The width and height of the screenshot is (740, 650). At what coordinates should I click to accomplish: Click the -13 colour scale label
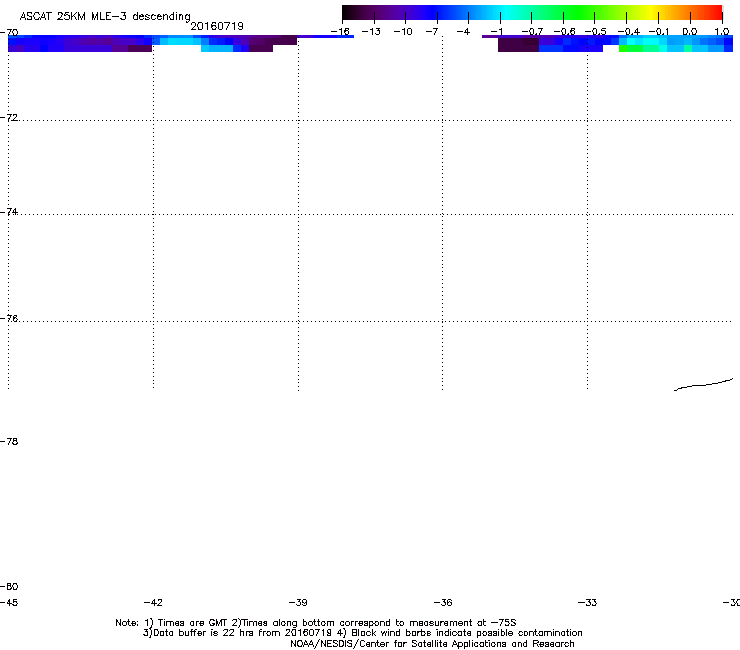(x=371, y=32)
